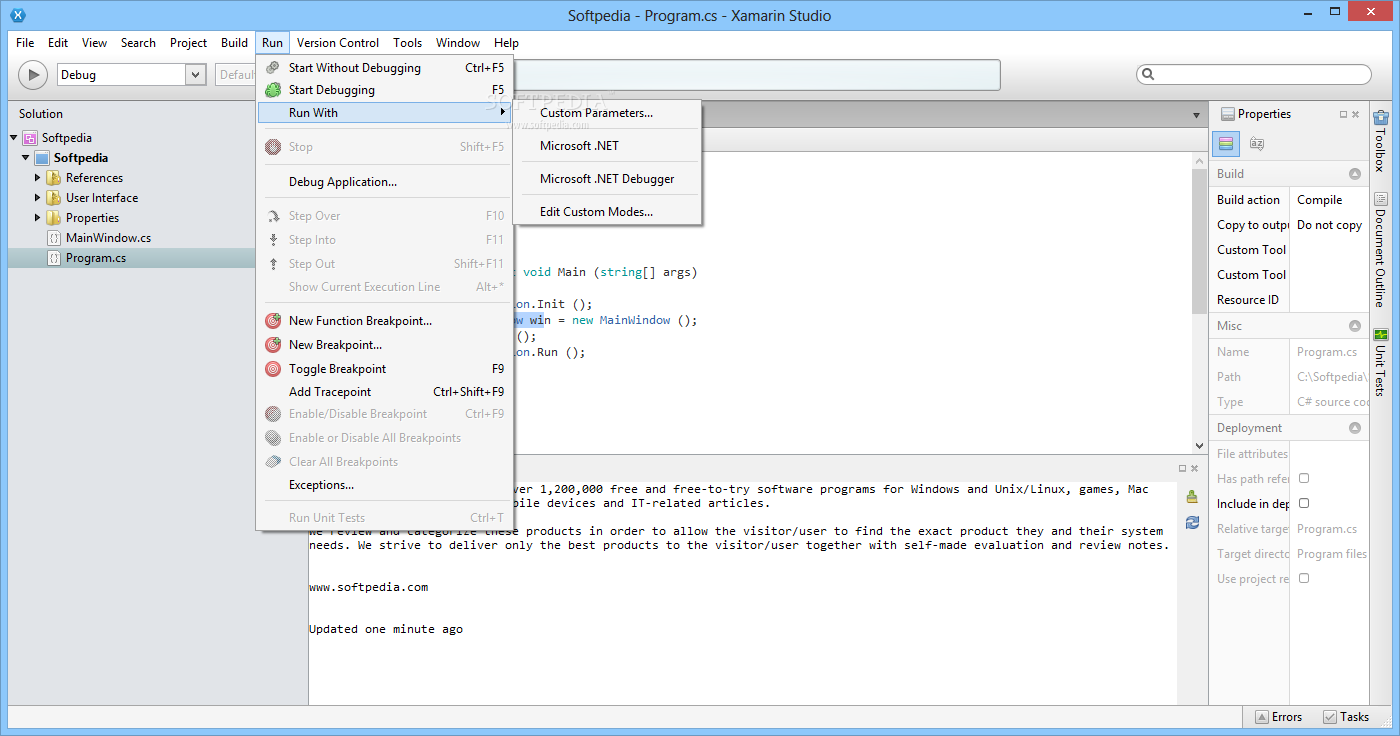Click the Build action Compile value
Viewport: 1400px width, 736px height.
(x=1319, y=200)
